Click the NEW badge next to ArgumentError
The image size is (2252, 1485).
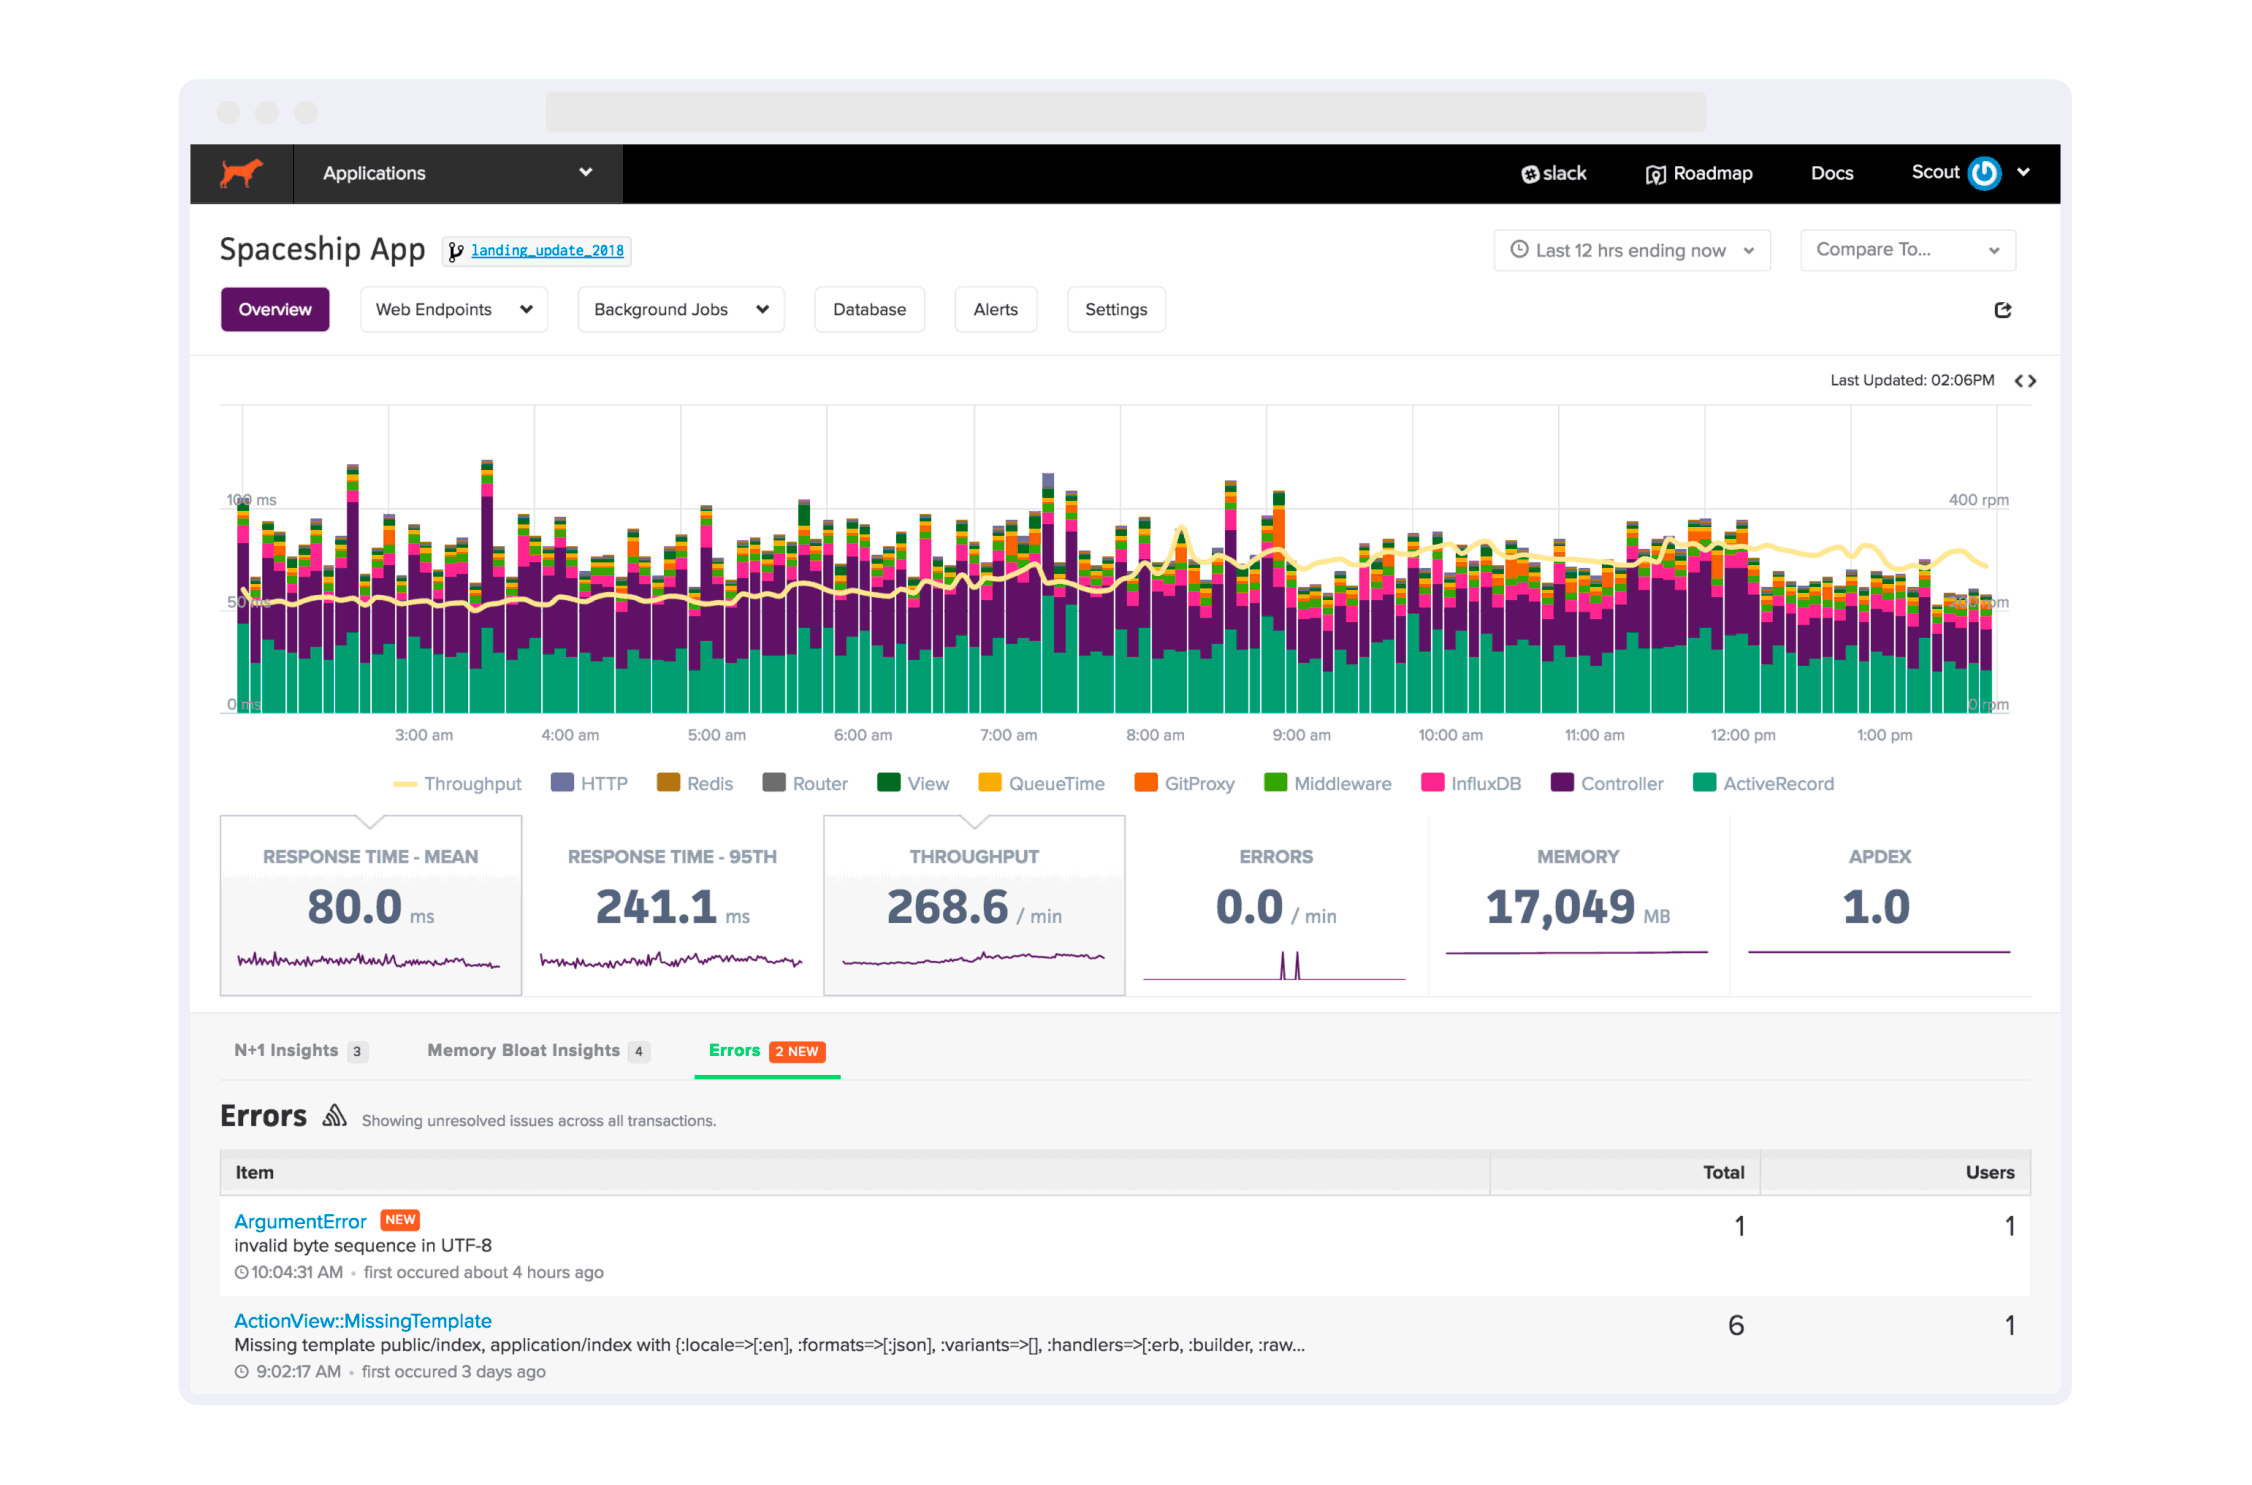click(400, 1220)
